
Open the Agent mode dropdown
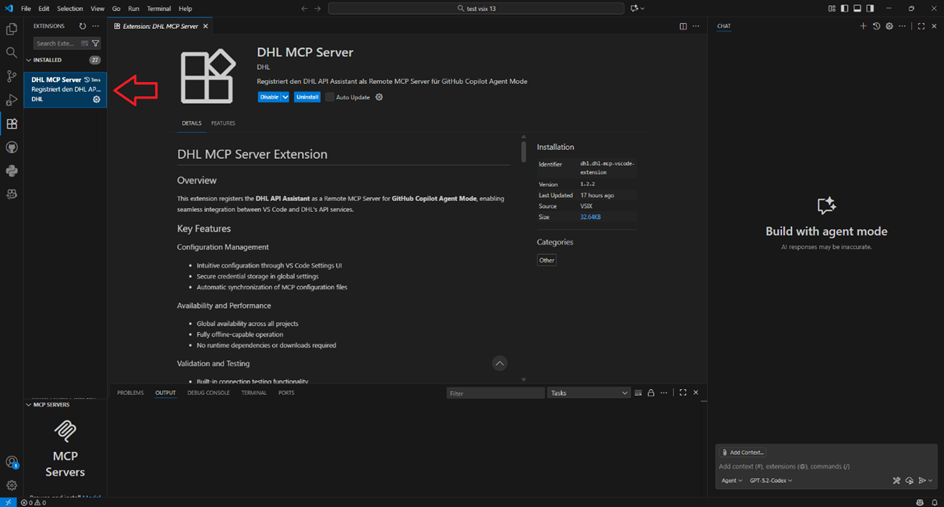point(731,481)
